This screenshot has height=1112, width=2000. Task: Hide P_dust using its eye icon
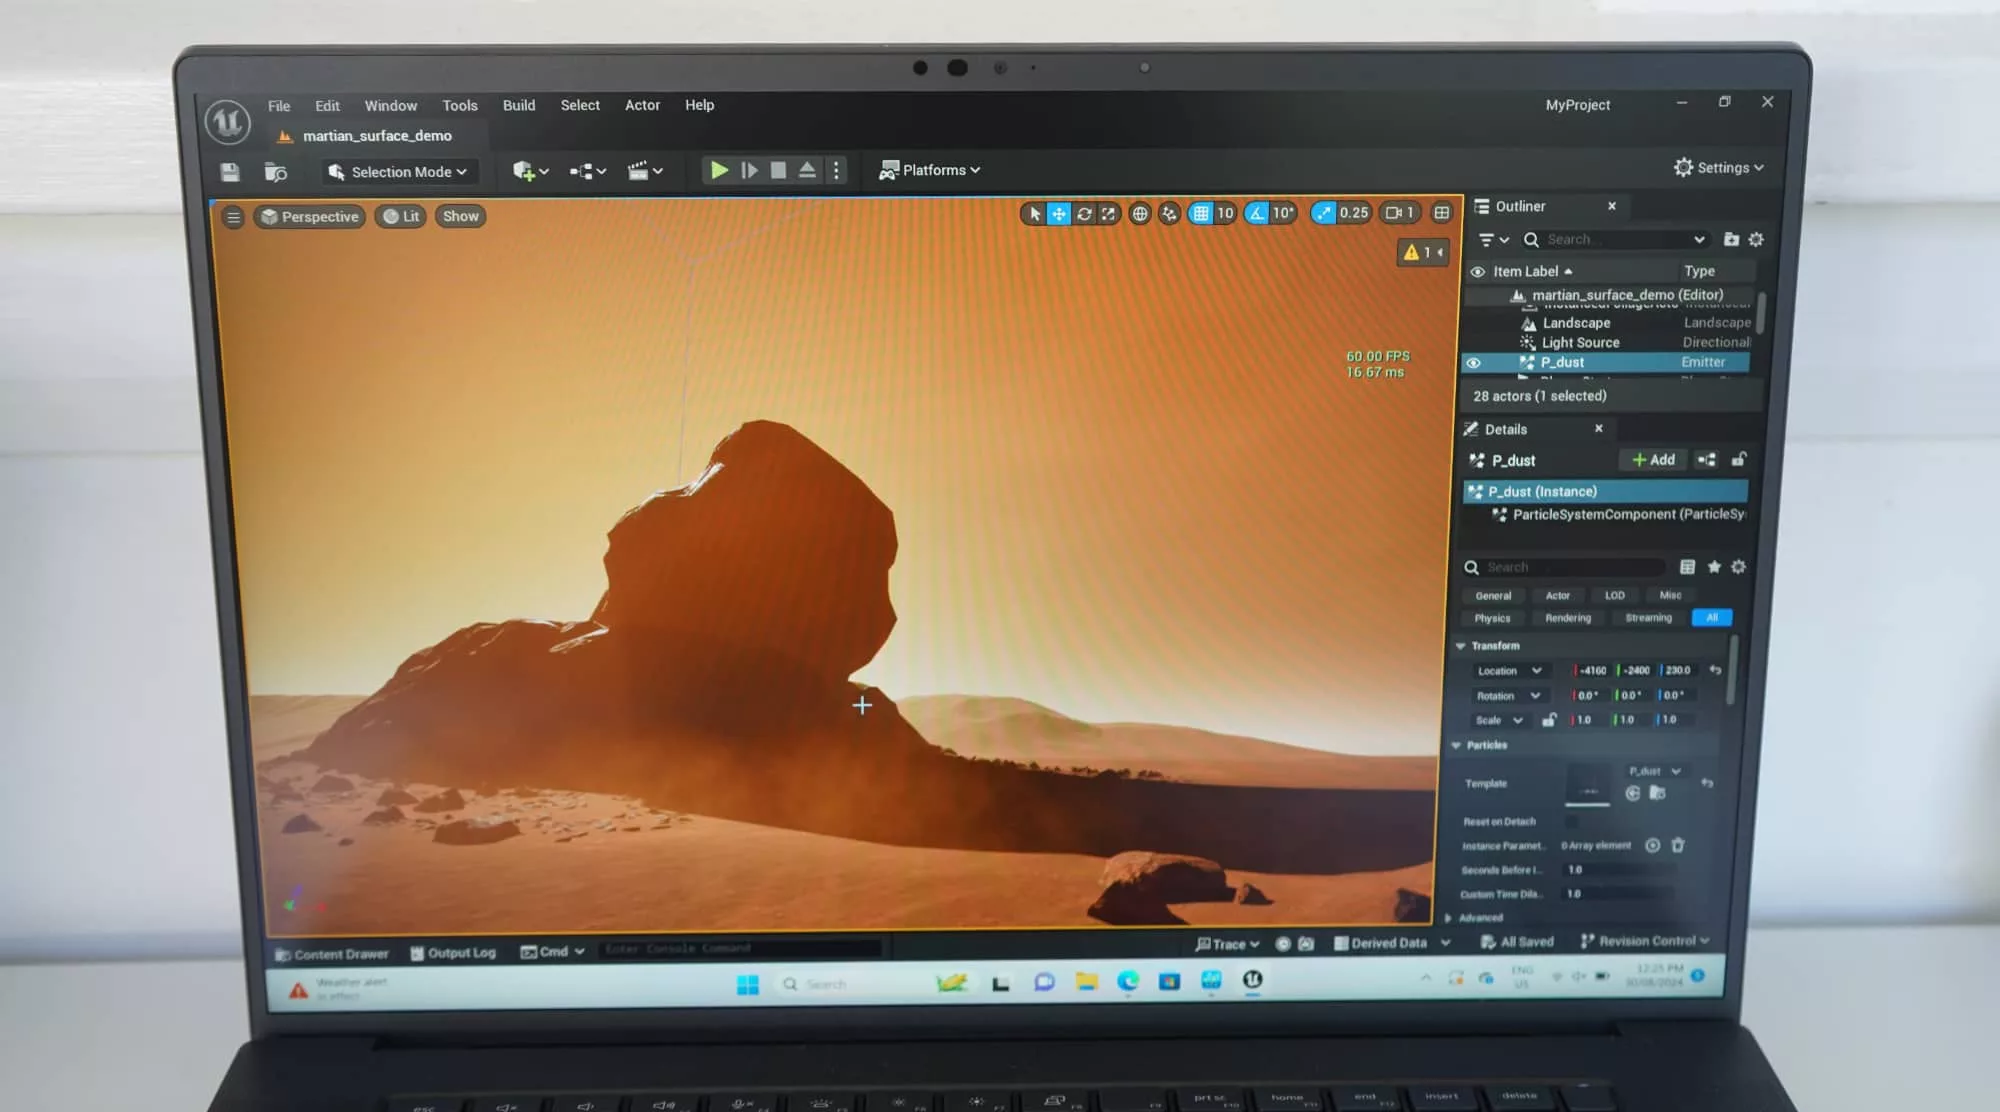coord(1473,363)
